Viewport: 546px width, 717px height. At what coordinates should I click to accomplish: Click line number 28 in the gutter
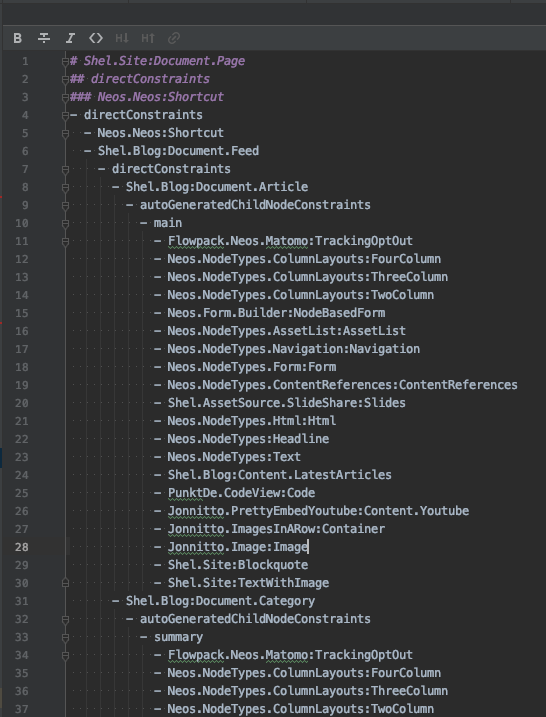coord(22,547)
